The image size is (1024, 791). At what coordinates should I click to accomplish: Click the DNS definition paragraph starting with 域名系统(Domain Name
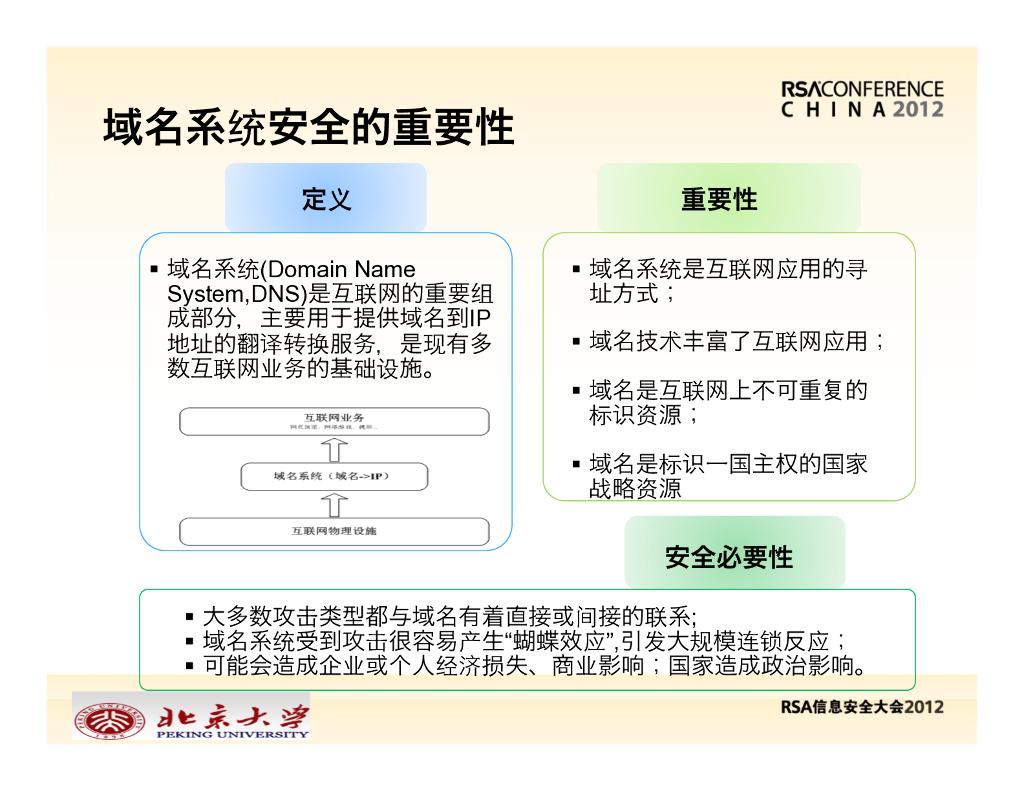click(x=330, y=319)
